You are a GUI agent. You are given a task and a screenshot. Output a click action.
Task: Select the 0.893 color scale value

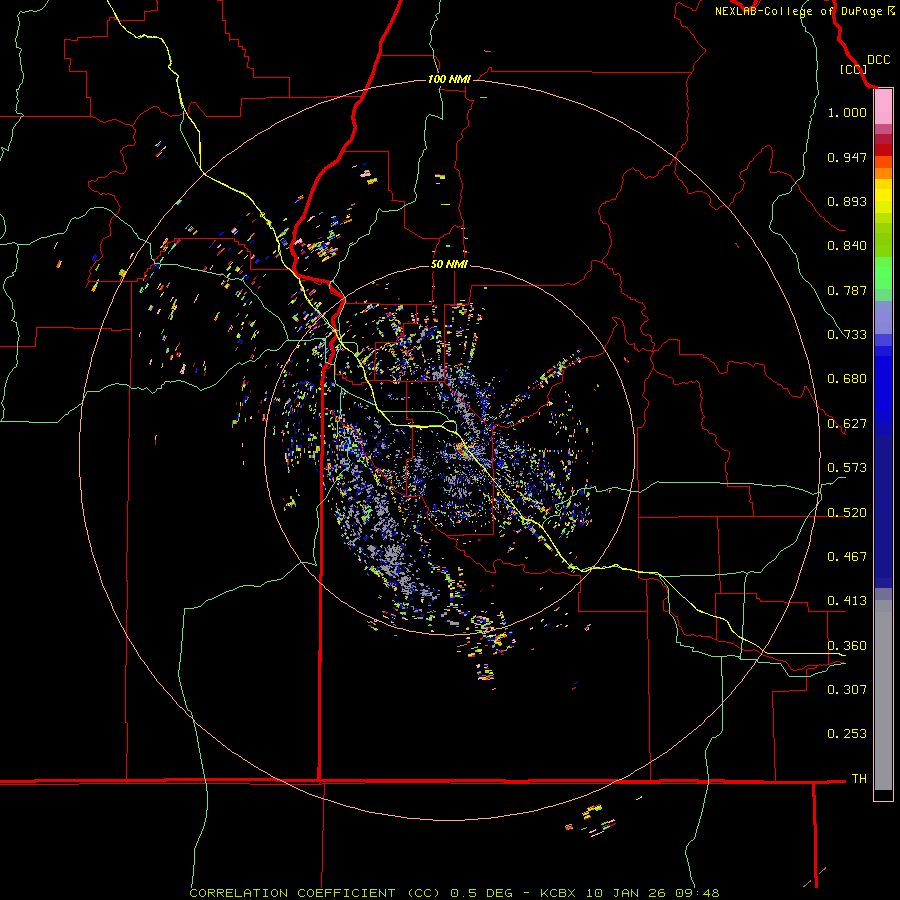847,201
